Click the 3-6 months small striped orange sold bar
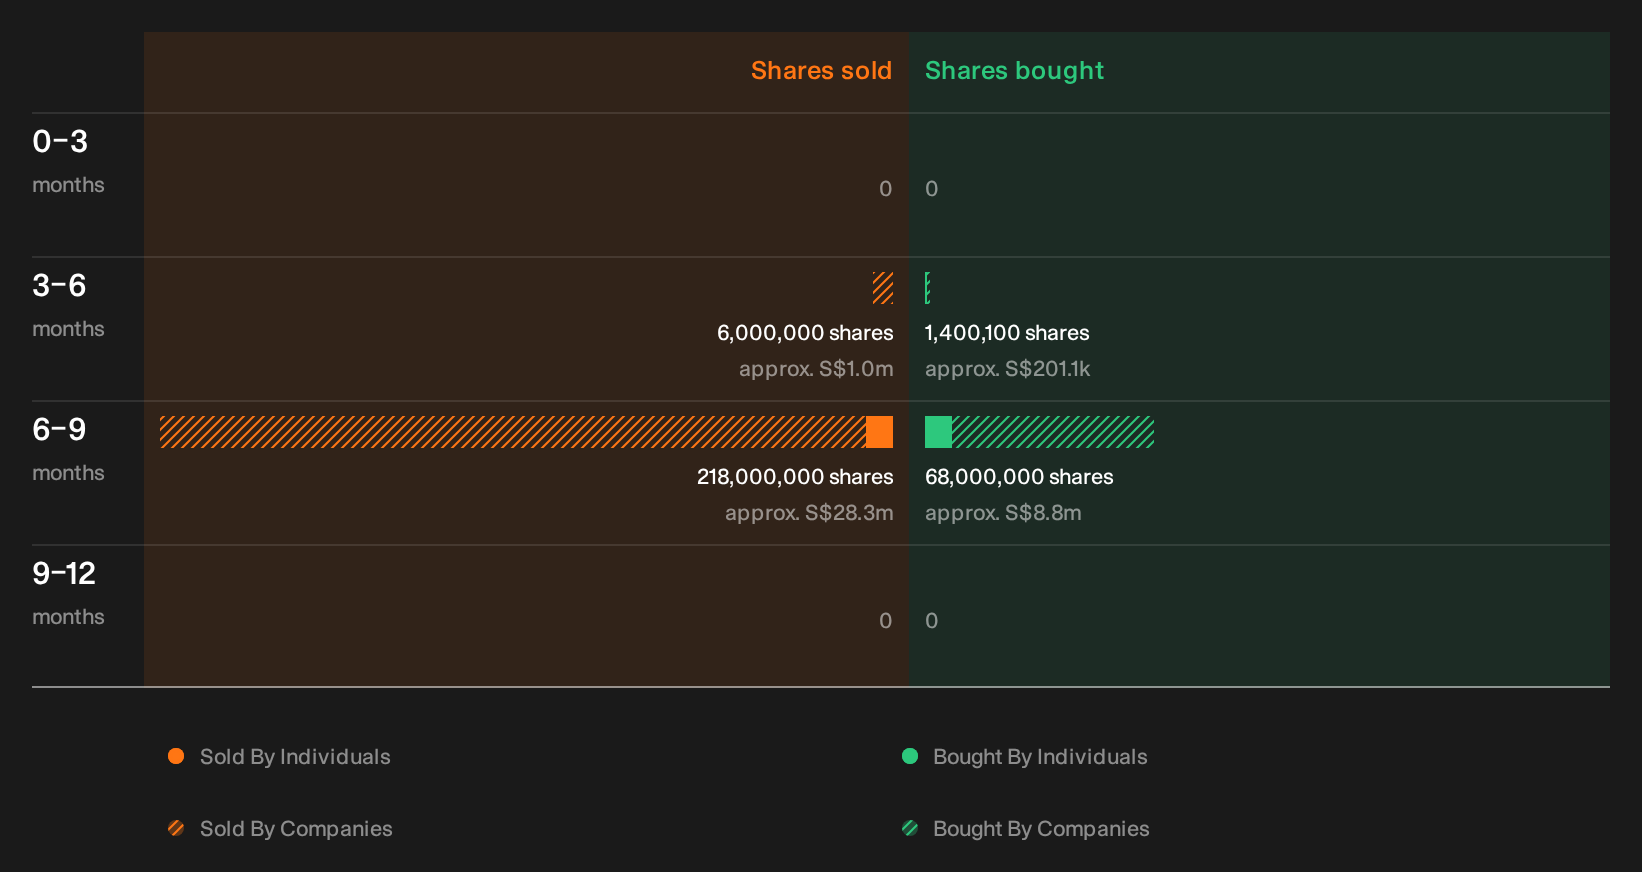 point(883,288)
